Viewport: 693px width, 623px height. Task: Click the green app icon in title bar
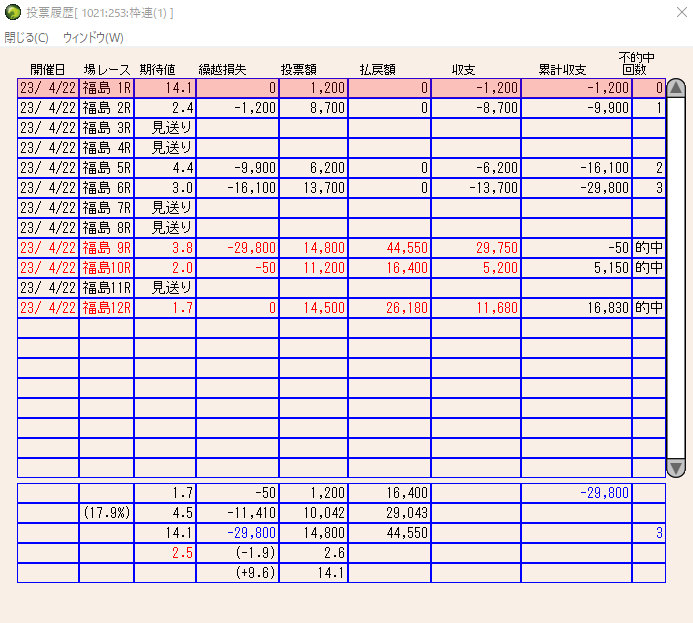coord(13,12)
